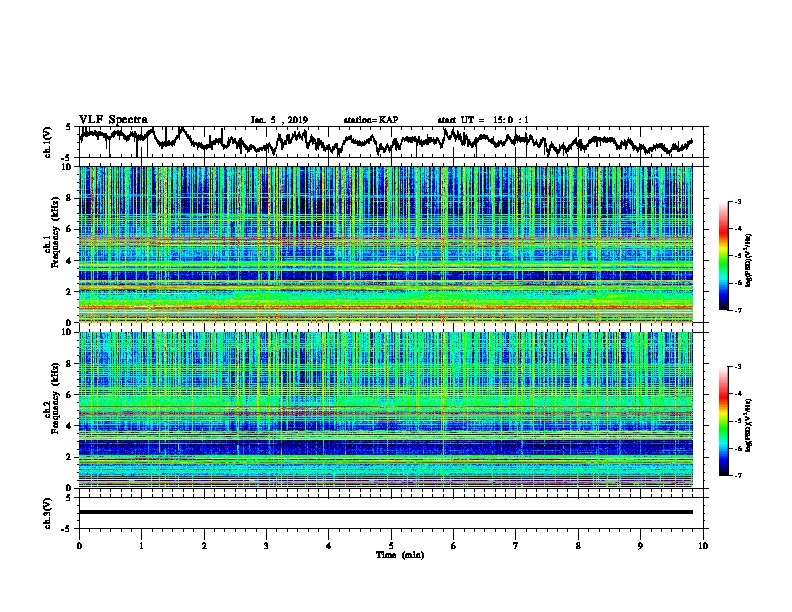Click the "10" tick on the time axis
This screenshot has width=792, height=612.
[x=703, y=546]
